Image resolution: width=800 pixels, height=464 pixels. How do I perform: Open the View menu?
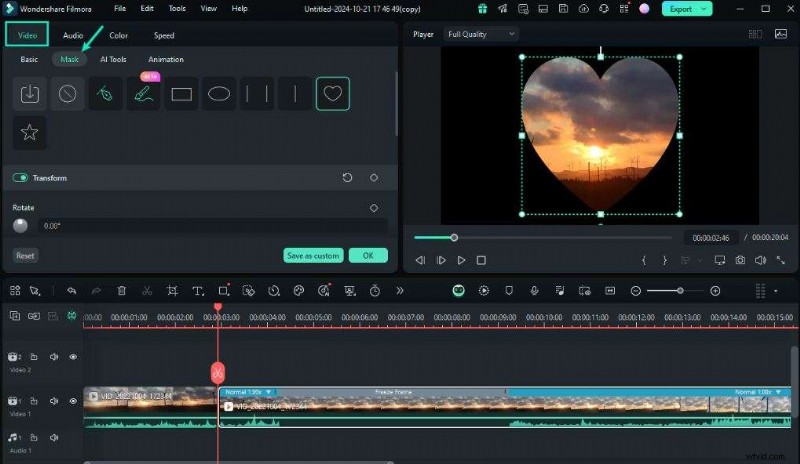pyautogui.click(x=209, y=9)
